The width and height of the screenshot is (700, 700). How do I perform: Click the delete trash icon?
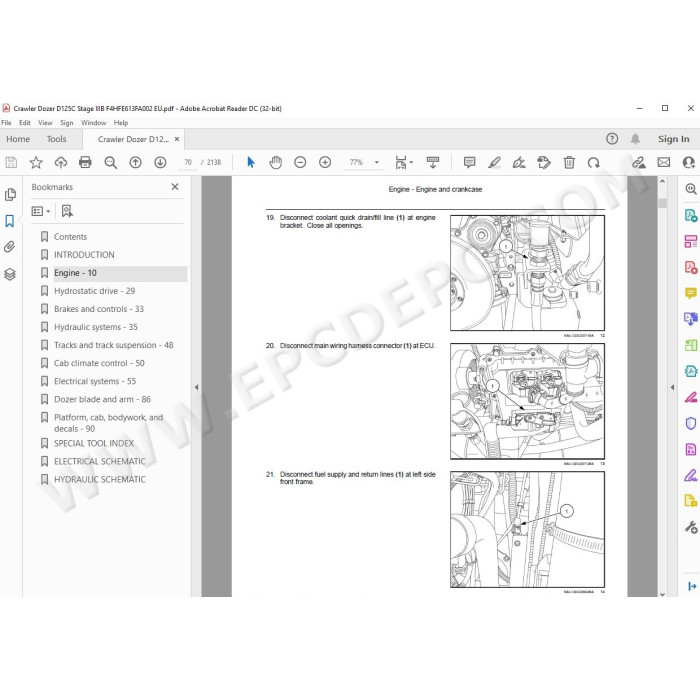[569, 162]
